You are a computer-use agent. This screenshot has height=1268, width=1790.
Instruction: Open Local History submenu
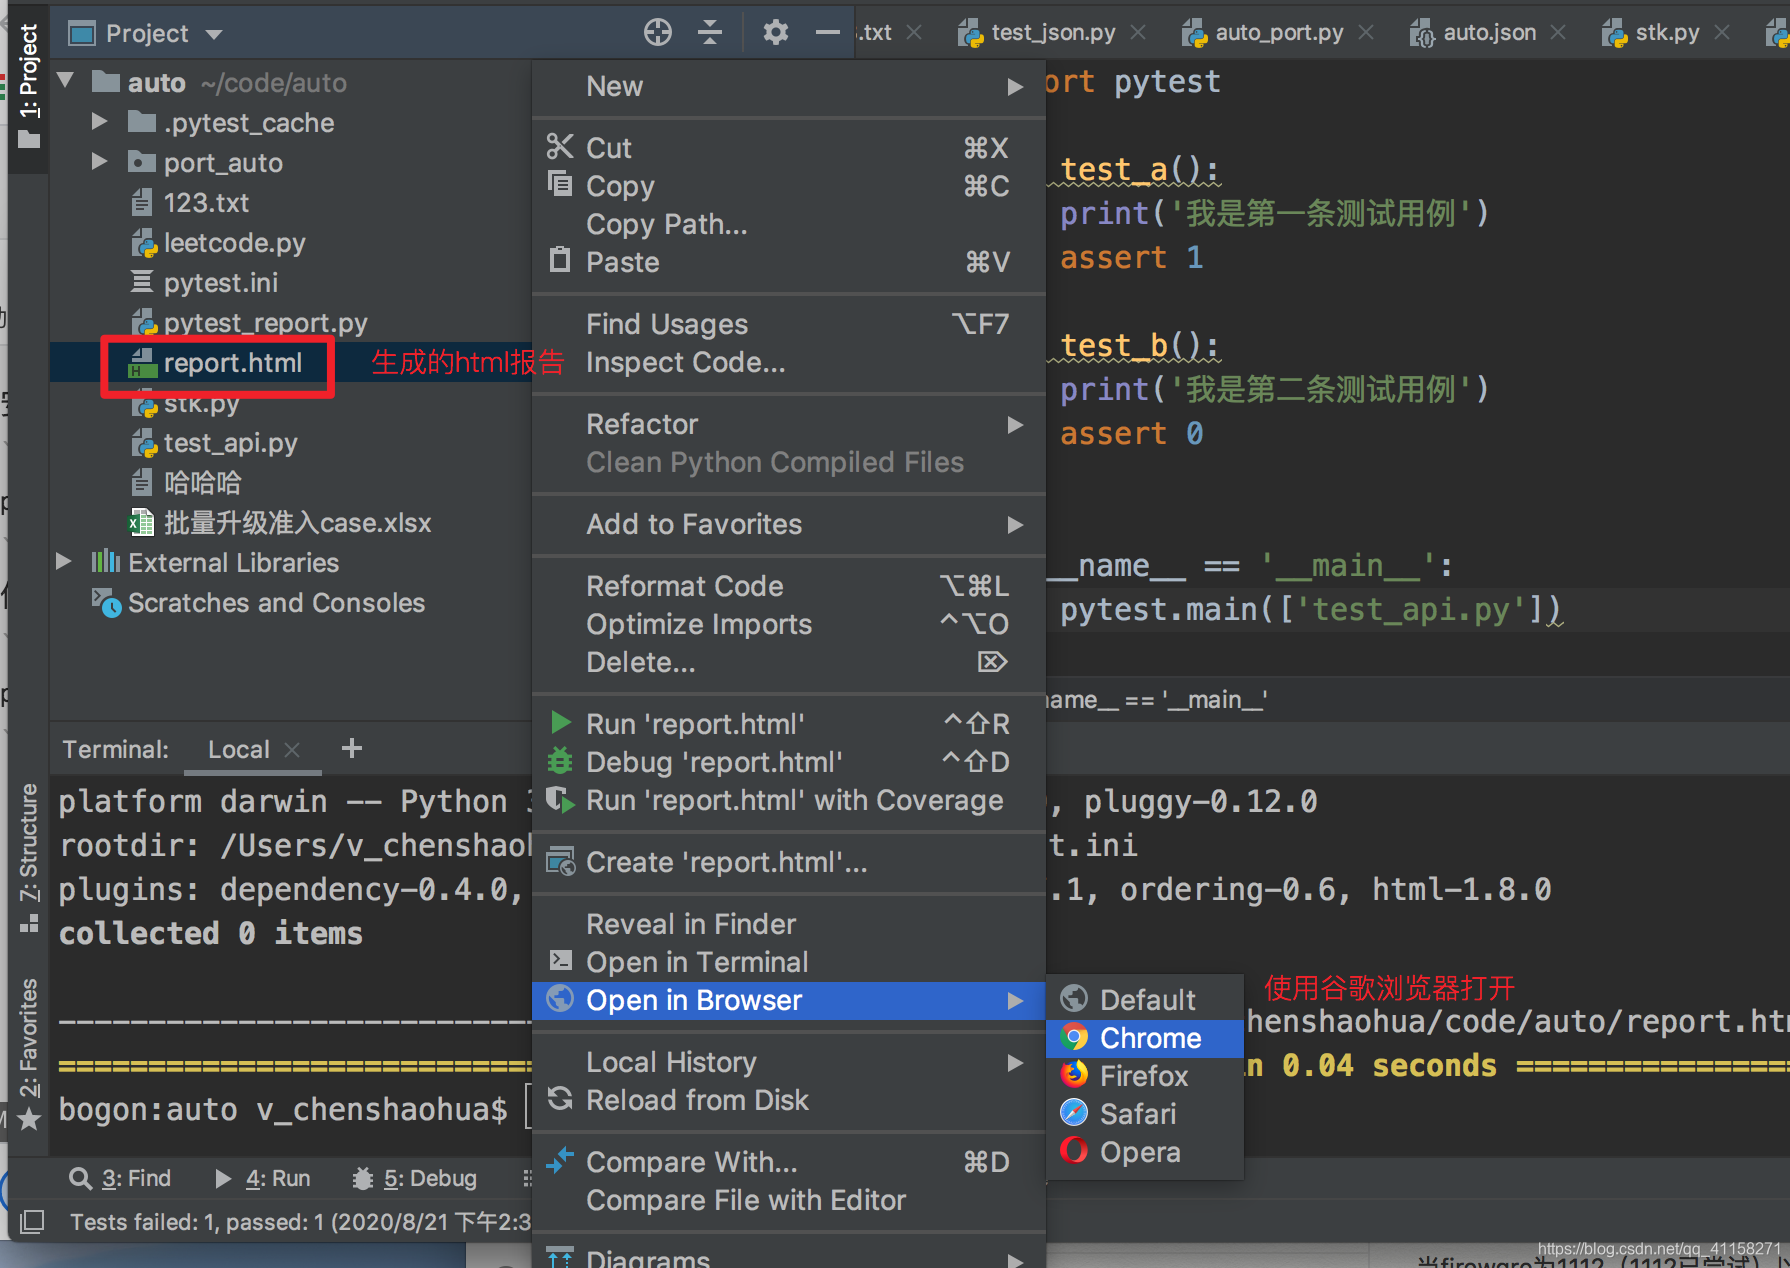click(789, 1062)
